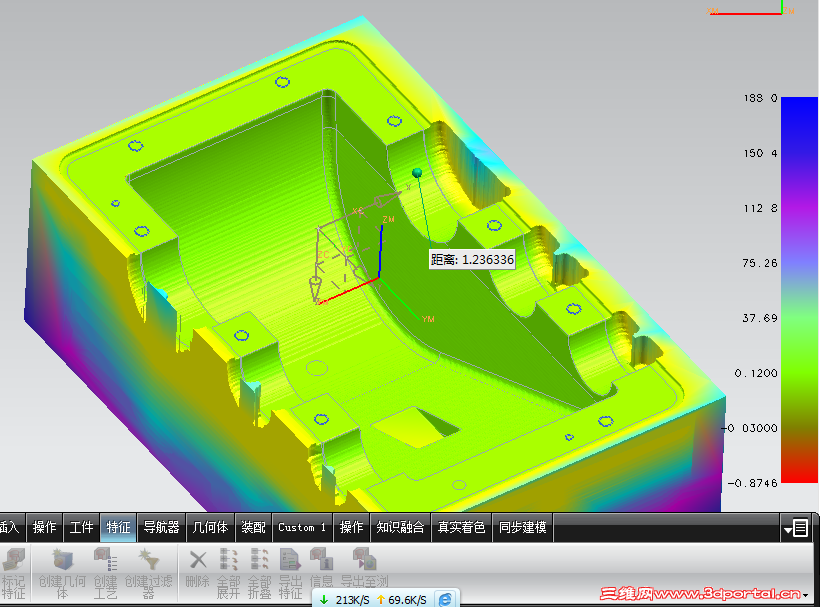Click the 213K/S download speed reading
The width and height of the screenshot is (820, 607).
(352, 600)
